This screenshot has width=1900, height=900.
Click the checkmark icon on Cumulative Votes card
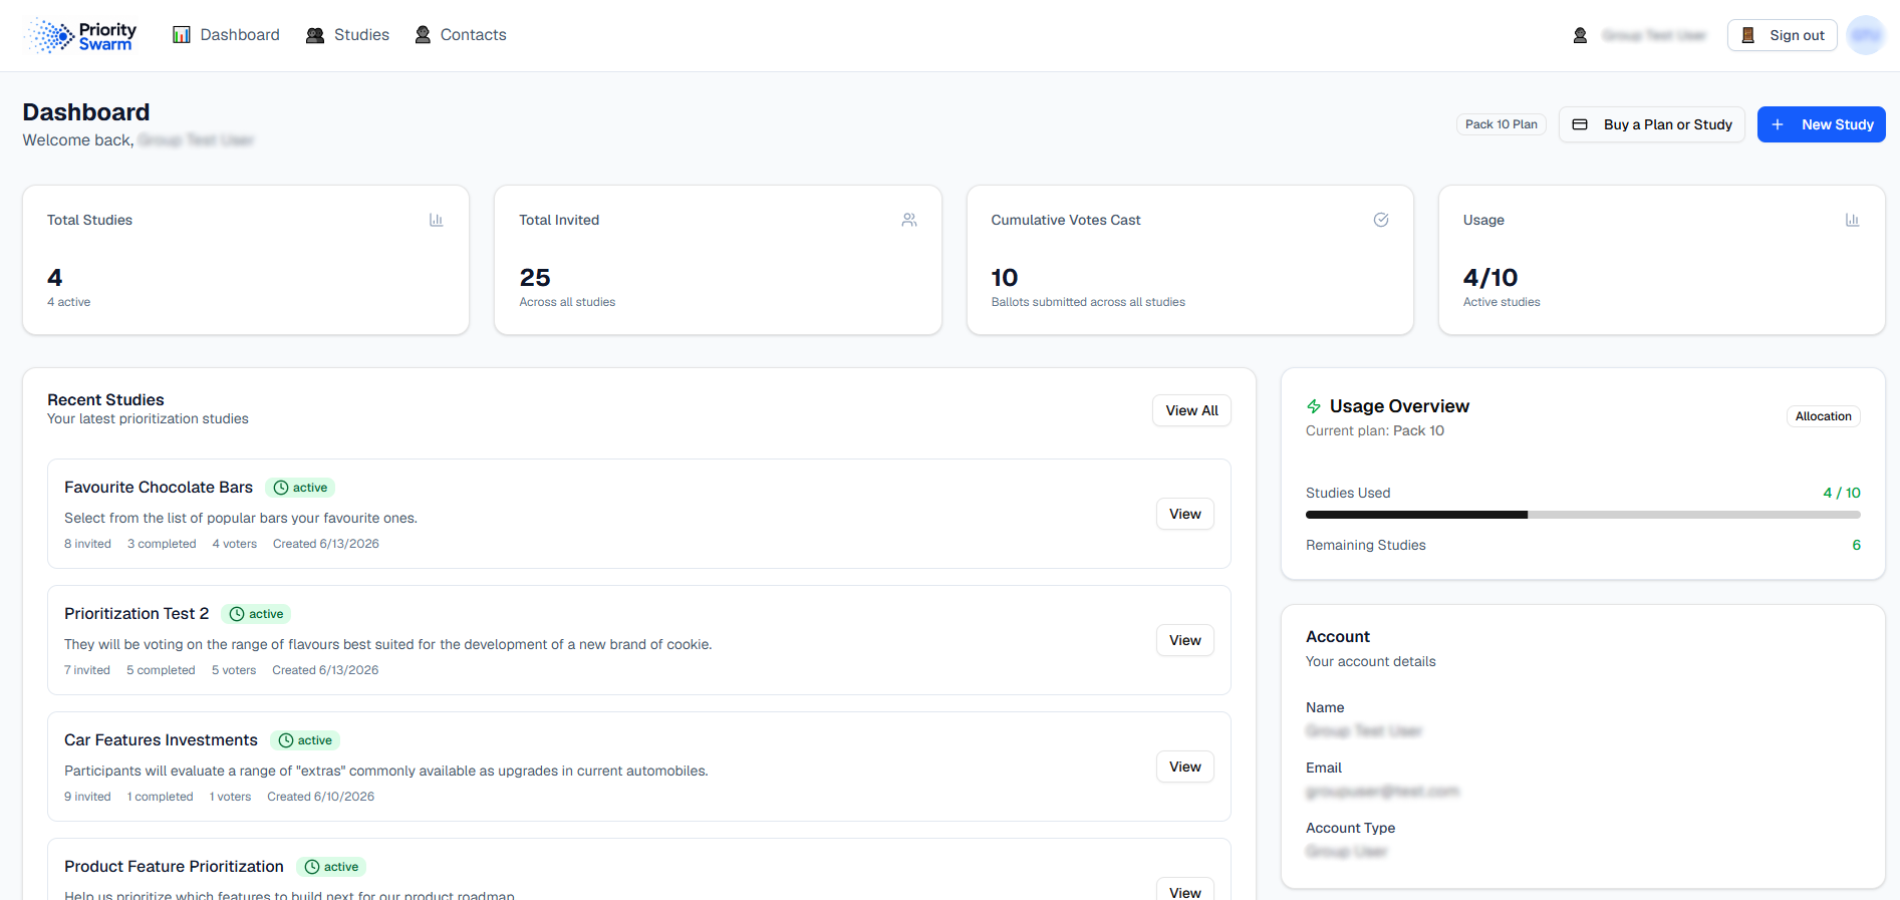click(x=1381, y=220)
